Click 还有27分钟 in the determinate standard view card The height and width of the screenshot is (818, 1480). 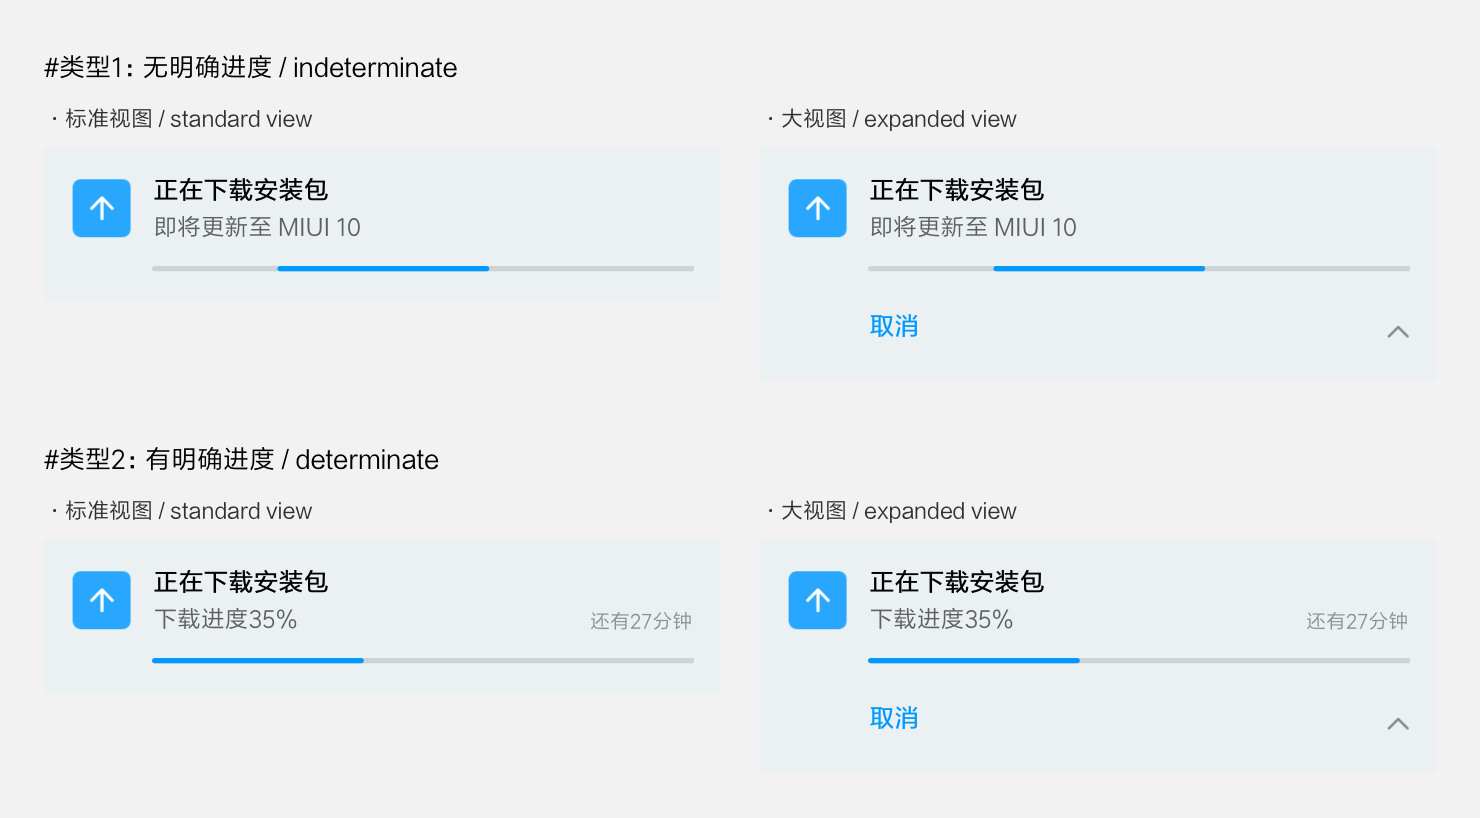pyautogui.click(x=641, y=621)
